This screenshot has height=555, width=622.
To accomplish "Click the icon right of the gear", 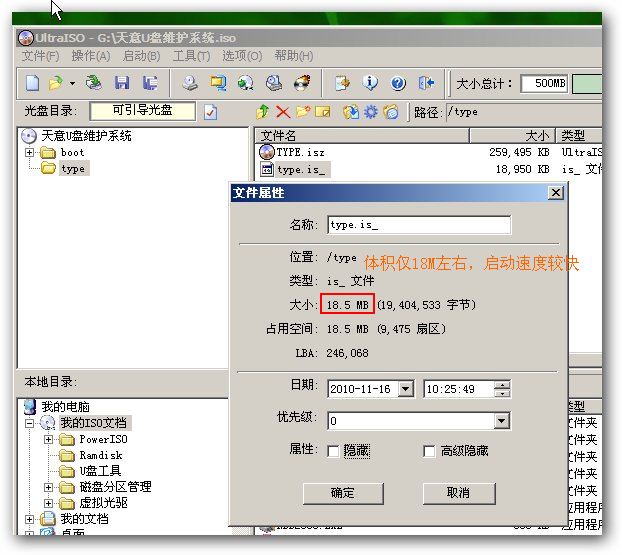I will click(x=391, y=112).
